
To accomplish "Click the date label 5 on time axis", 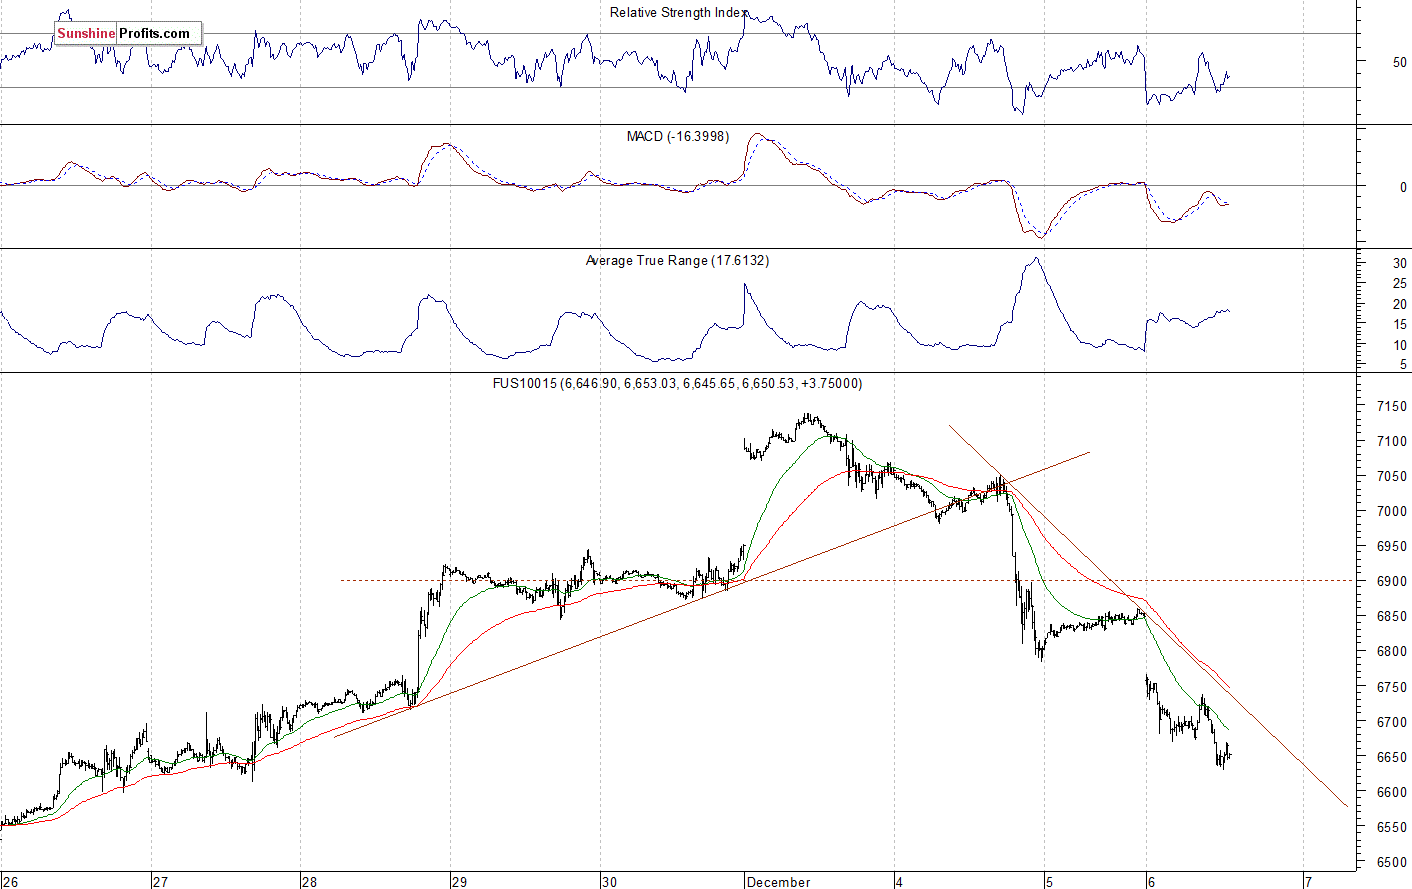I will [x=1049, y=882].
